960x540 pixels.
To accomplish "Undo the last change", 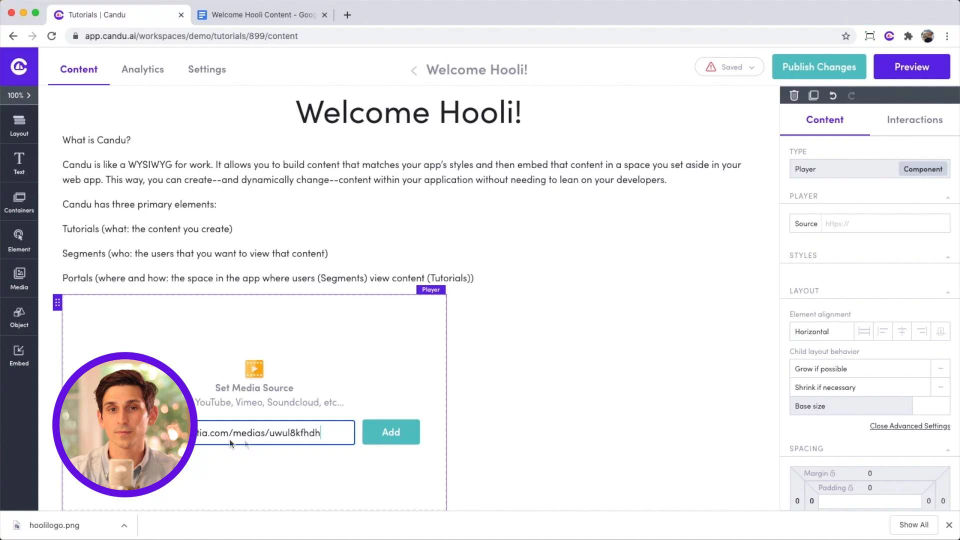I will pos(833,96).
